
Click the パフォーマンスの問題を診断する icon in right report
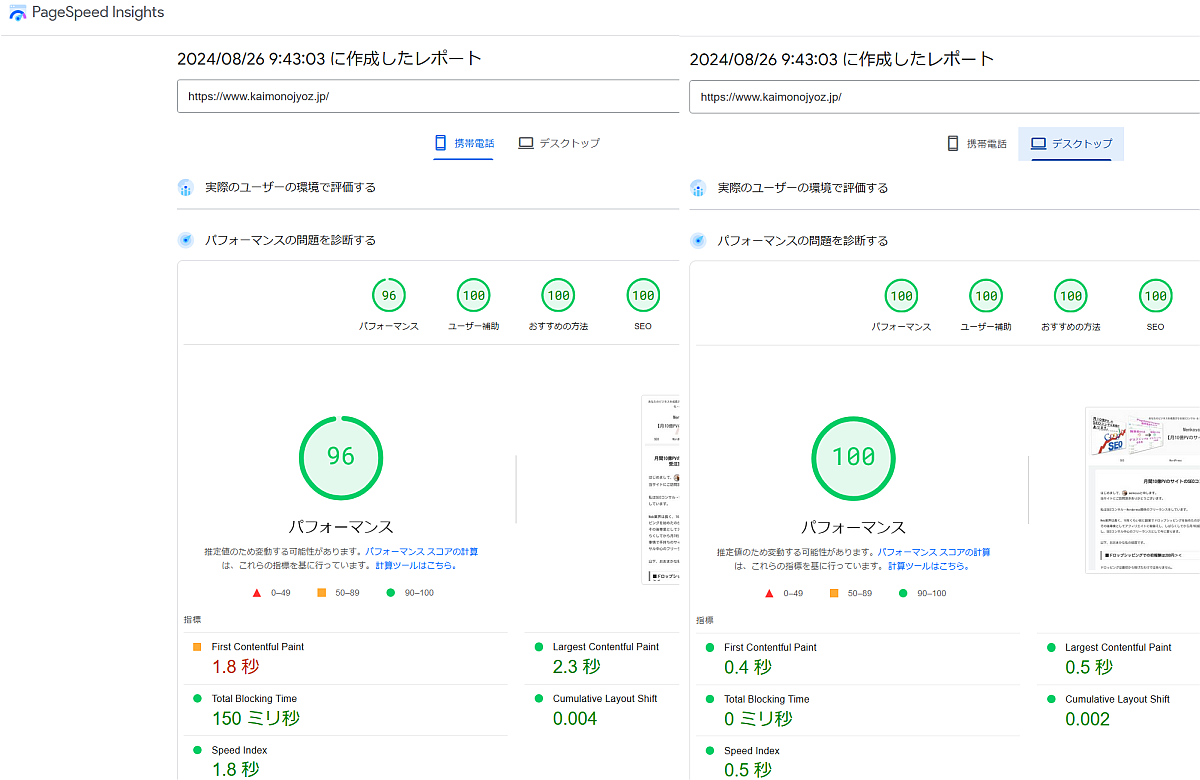tap(697, 240)
